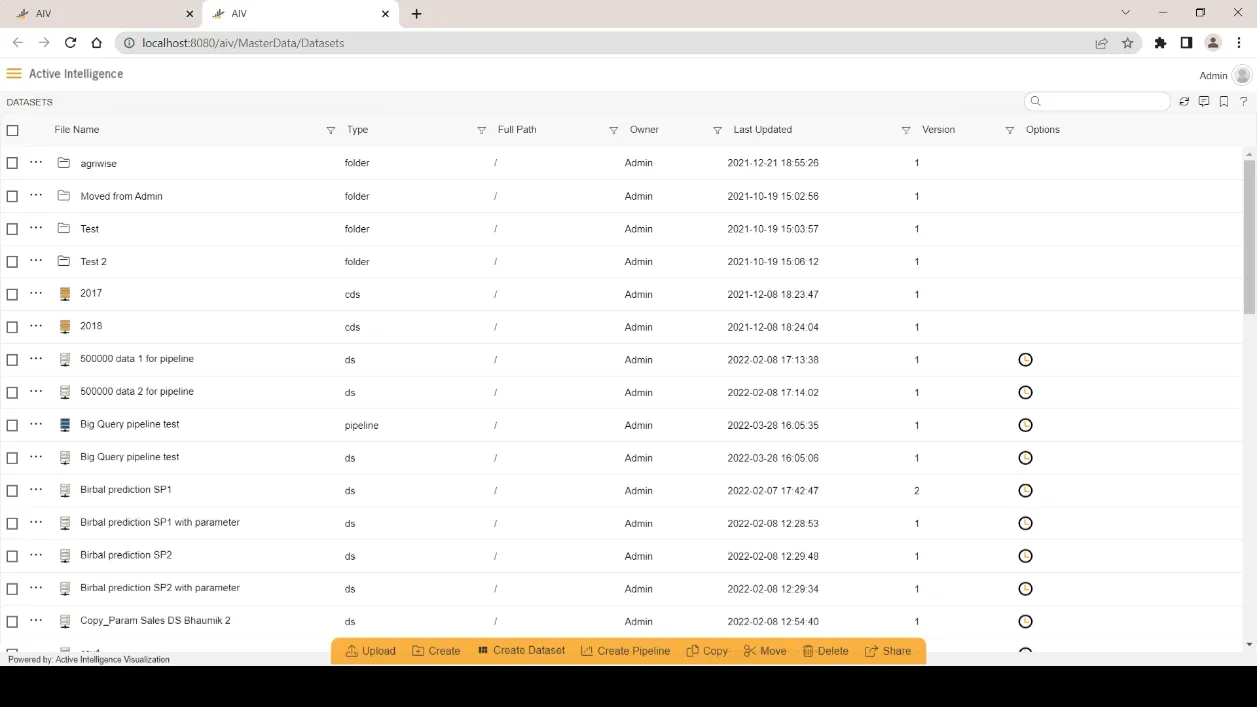Click the refresh icon next to search box

[1184, 102]
